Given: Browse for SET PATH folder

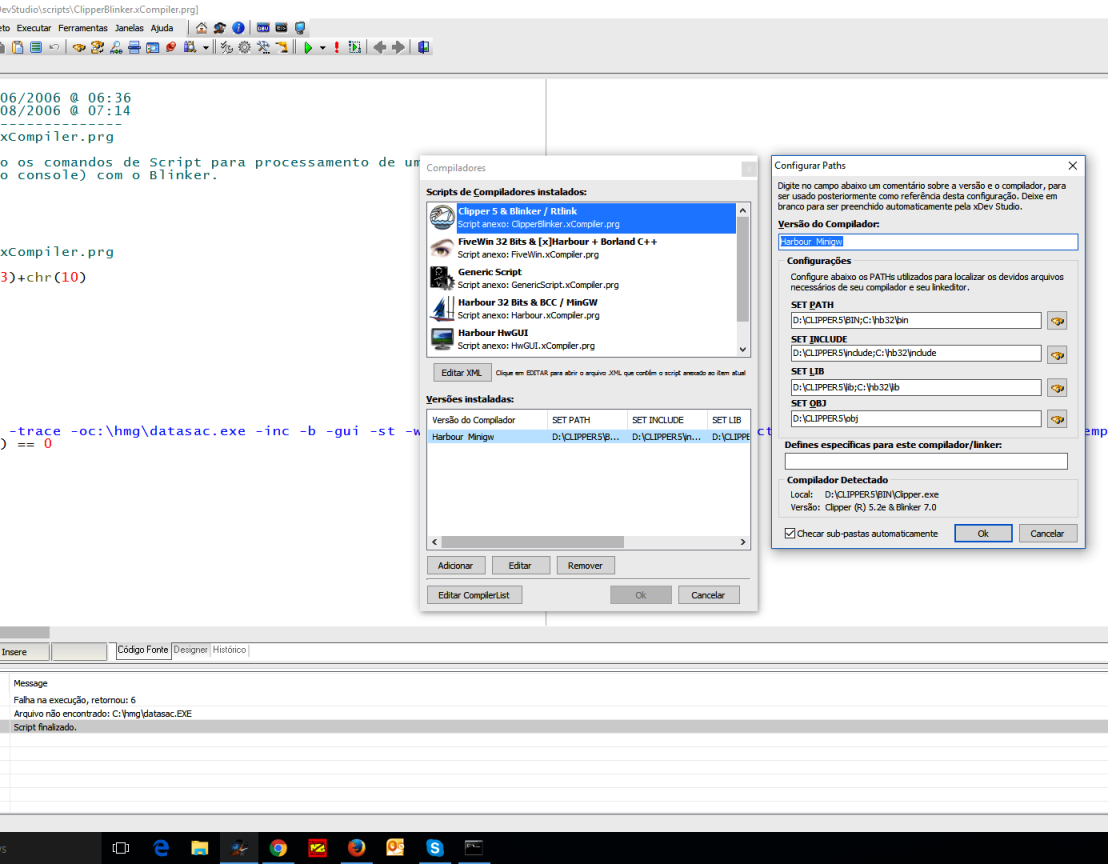Looking at the screenshot, I should pyautogui.click(x=1057, y=321).
